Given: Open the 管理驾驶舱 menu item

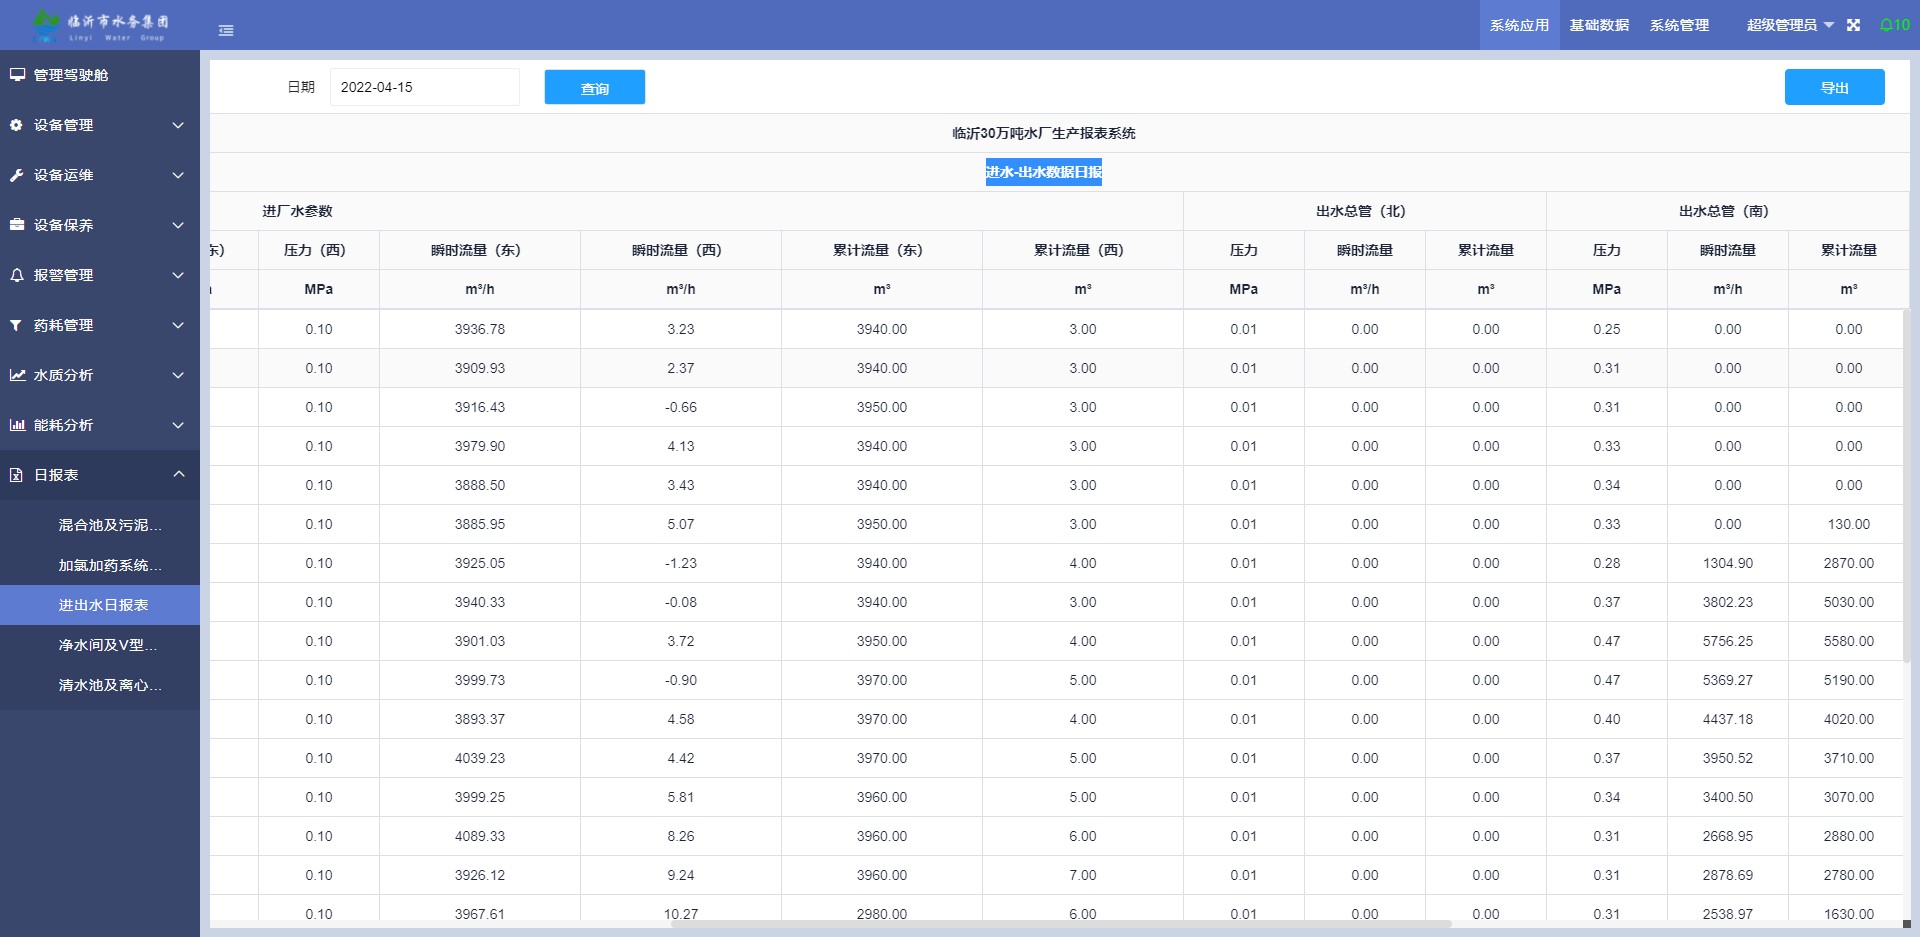Looking at the screenshot, I should 100,75.
